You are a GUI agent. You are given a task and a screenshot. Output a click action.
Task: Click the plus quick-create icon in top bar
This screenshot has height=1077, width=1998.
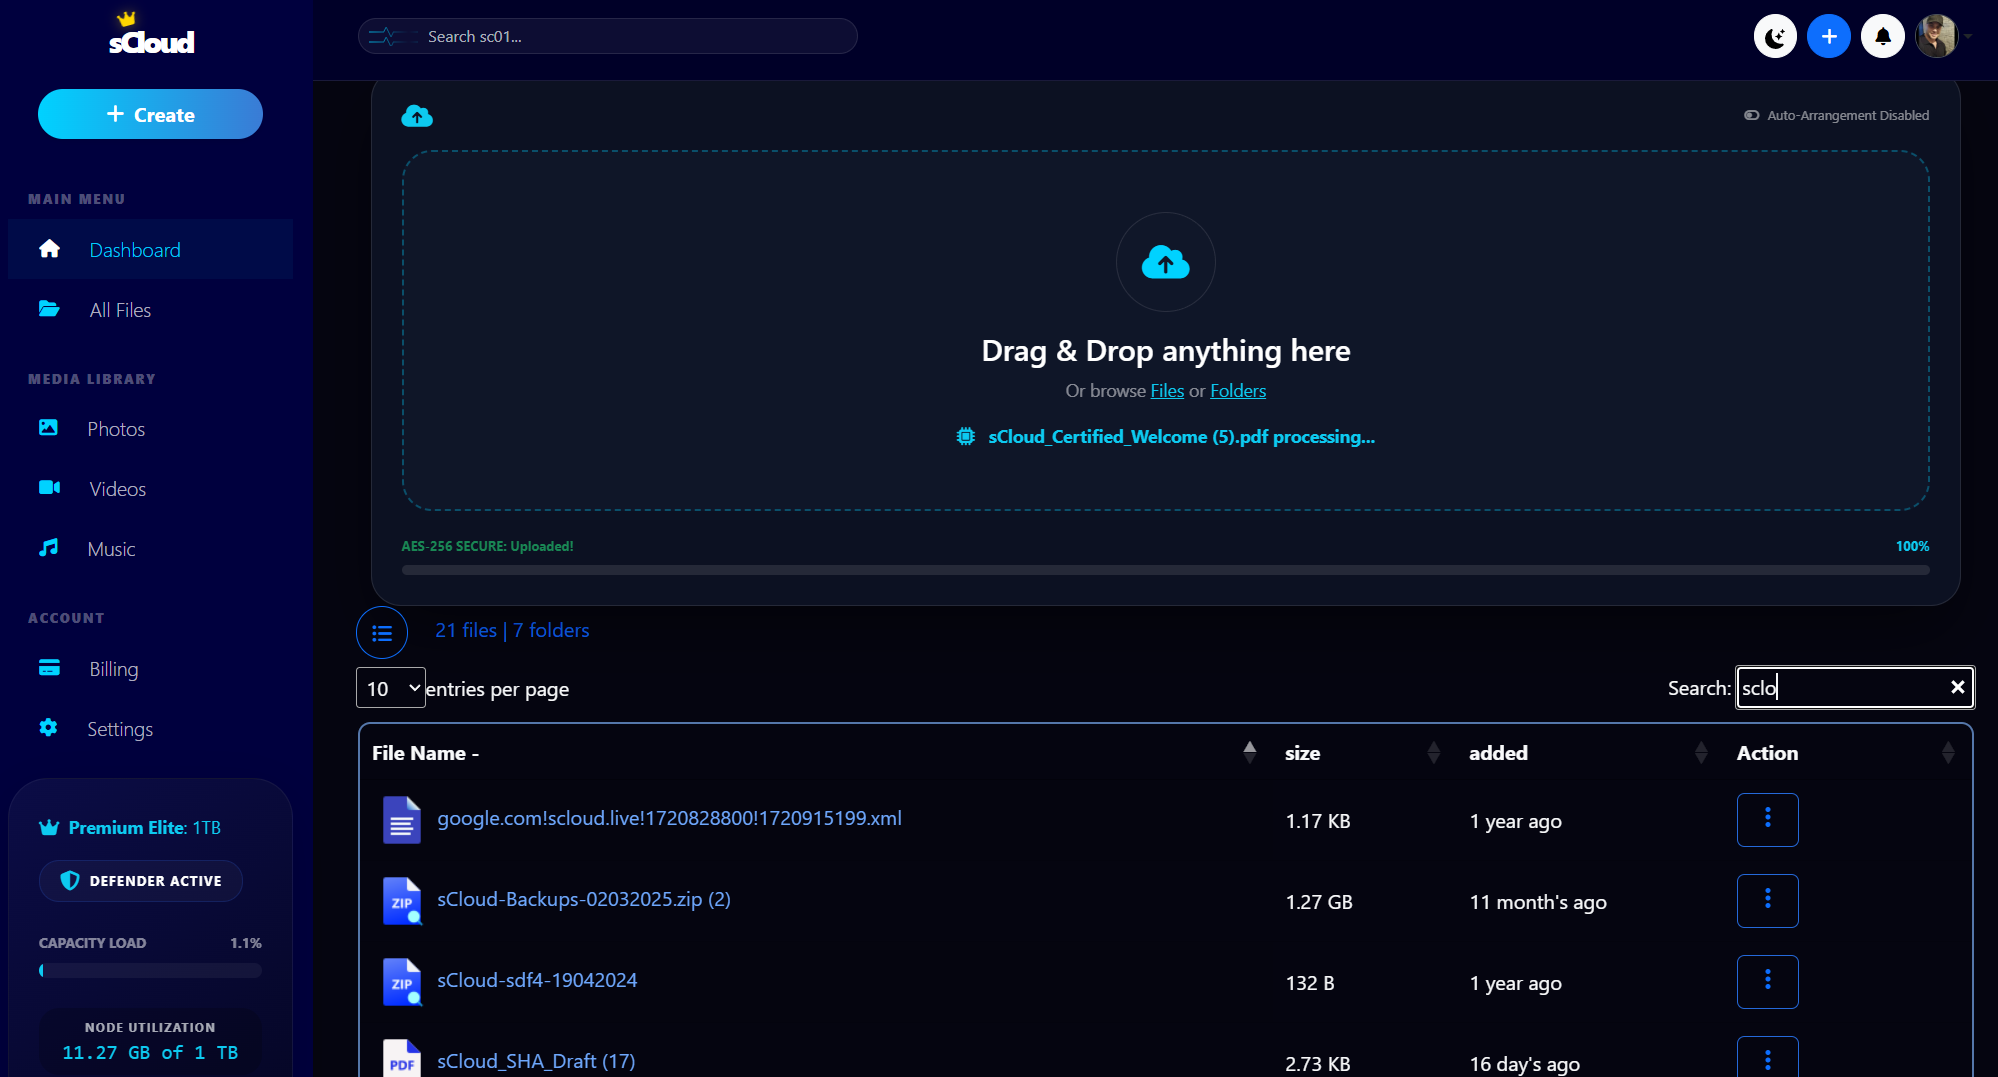pyautogui.click(x=1829, y=36)
